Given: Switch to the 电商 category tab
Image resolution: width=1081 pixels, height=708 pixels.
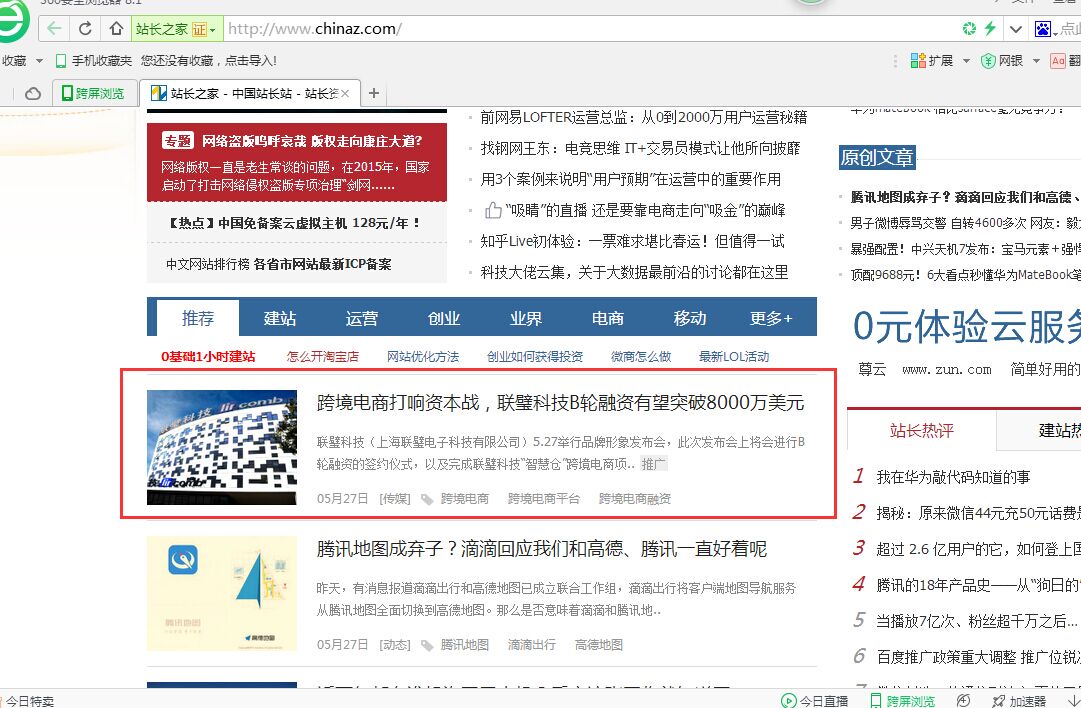Looking at the screenshot, I should click(x=608, y=318).
